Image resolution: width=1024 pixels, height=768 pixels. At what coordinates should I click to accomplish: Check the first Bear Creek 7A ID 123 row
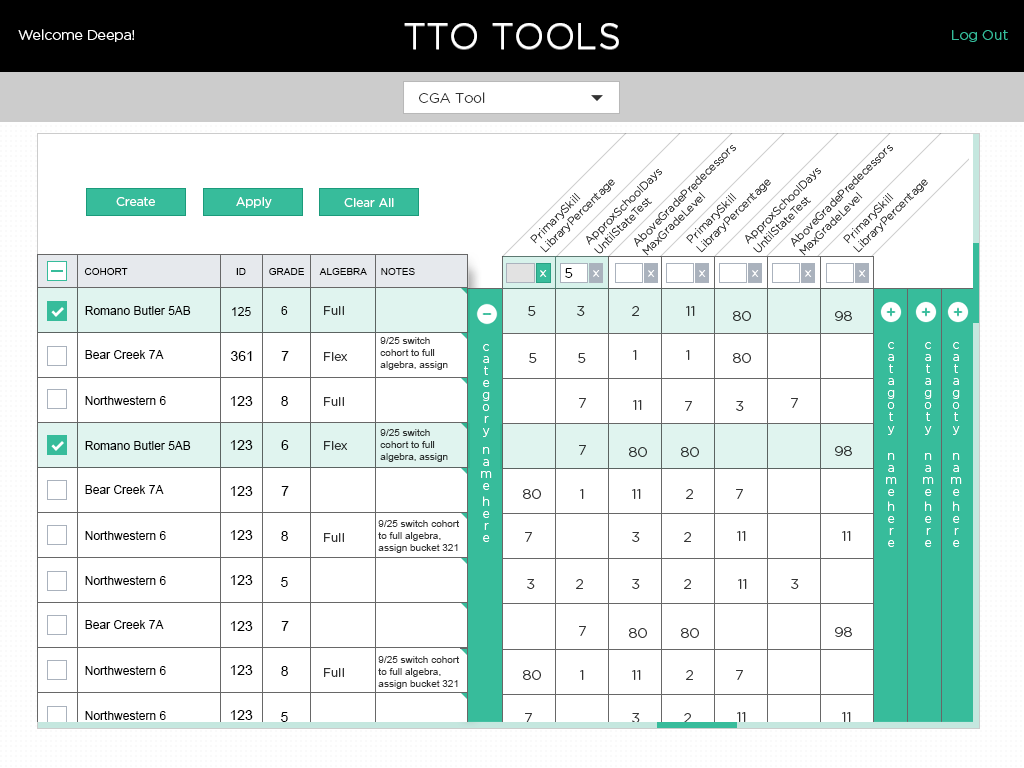[x=57, y=490]
